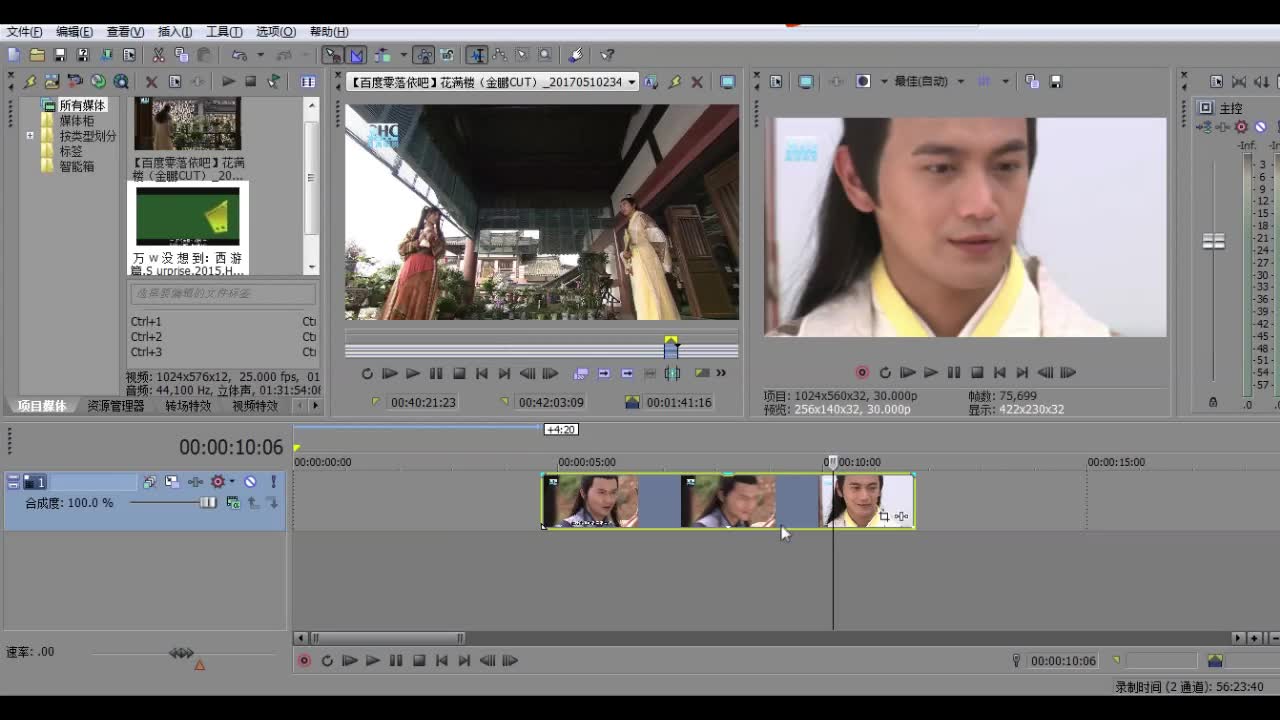Open the 编辑(E) menu

click(x=74, y=32)
